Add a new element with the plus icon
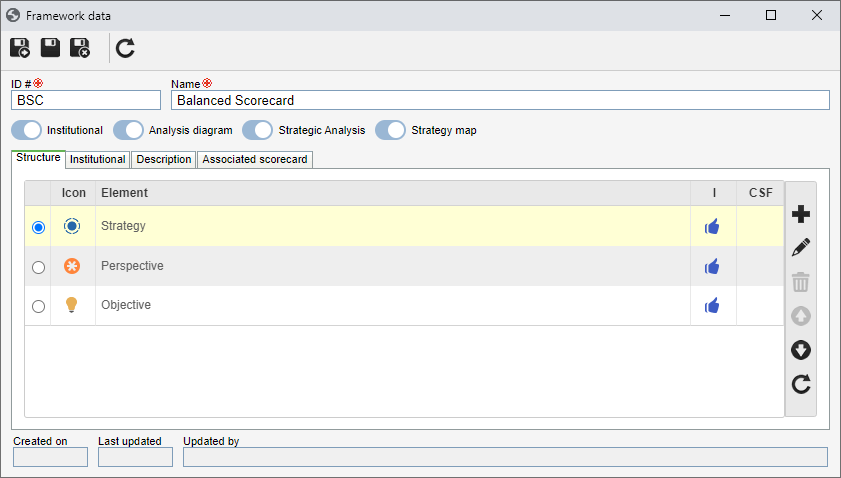The height and width of the screenshot is (478, 841). pos(801,214)
